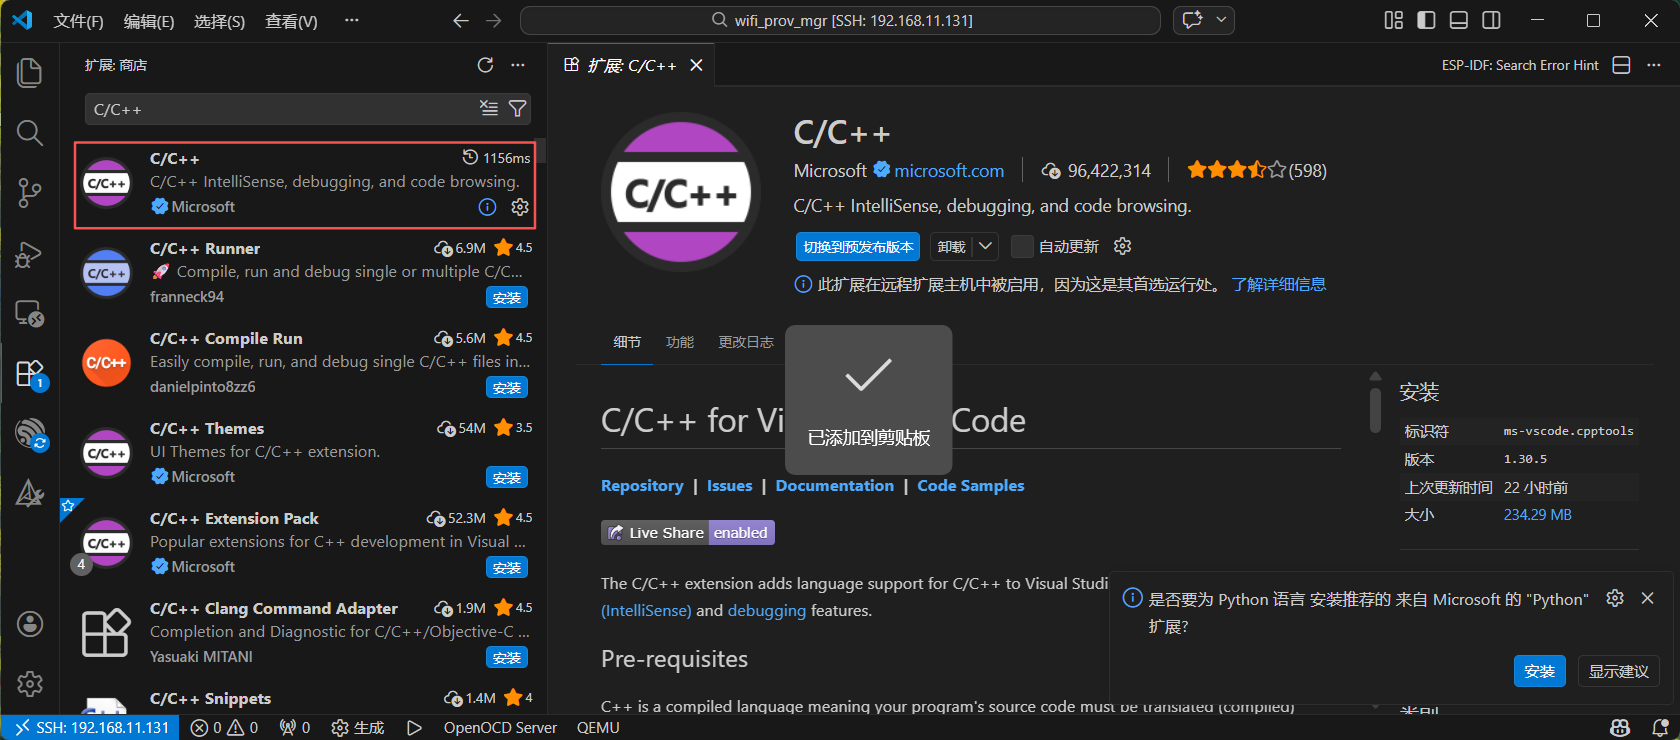This screenshot has height=740, width=1680.
Task: Go back using the navigation arrow
Action: pos(460,20)
